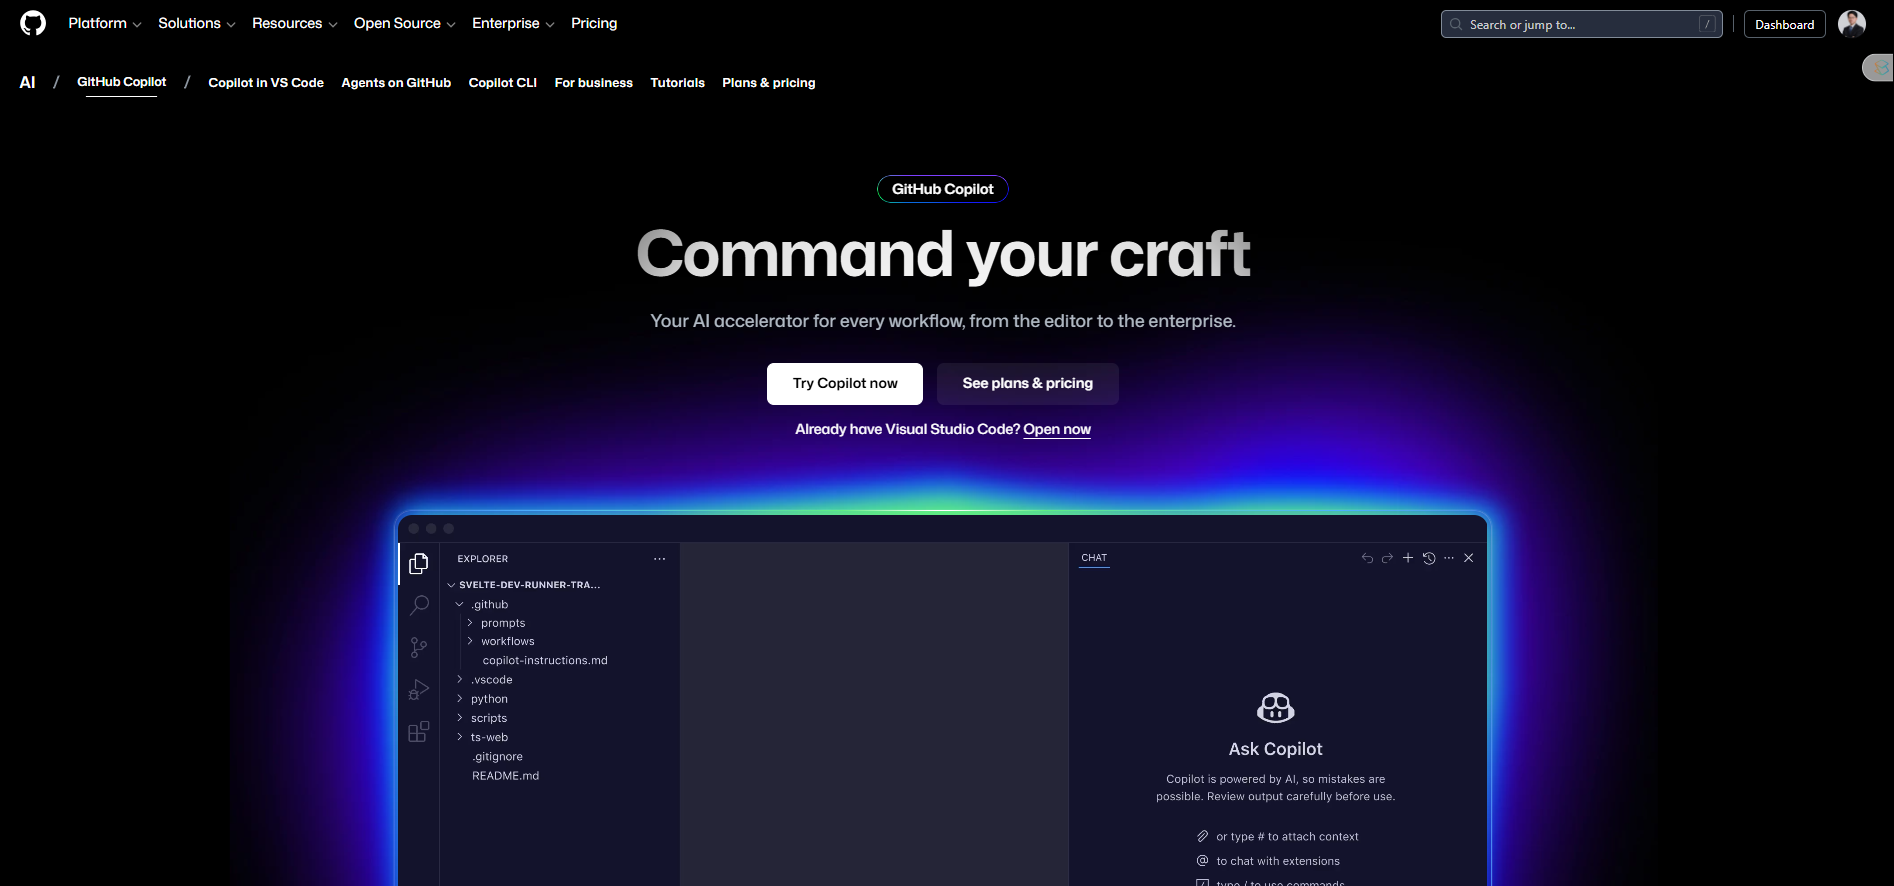The image size is (1894, 886).
Task: Expand the Platform menu
Action: (105, 23)
